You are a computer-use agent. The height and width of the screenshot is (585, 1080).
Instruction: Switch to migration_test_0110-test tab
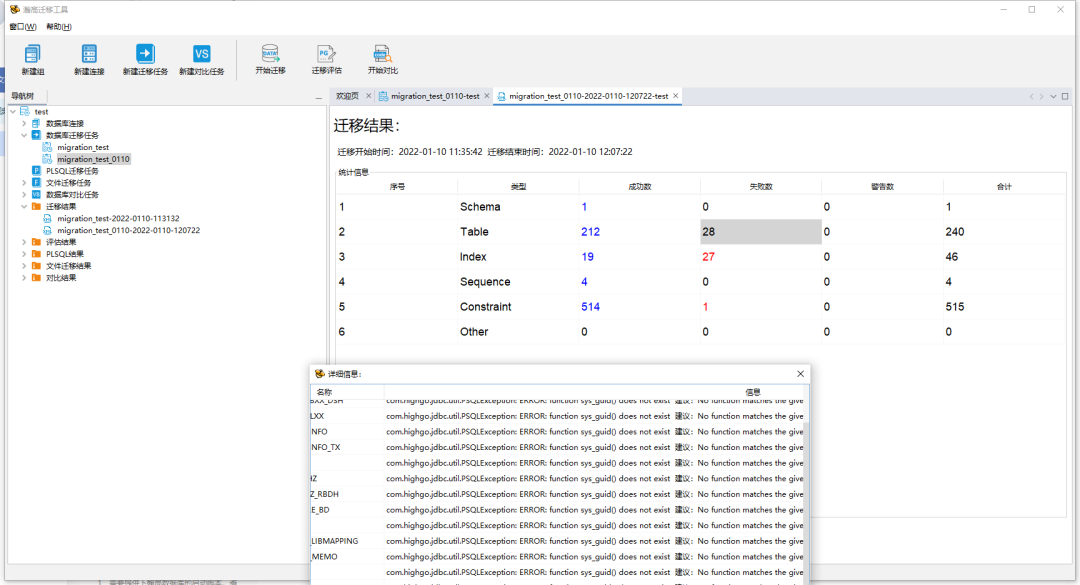435,96
